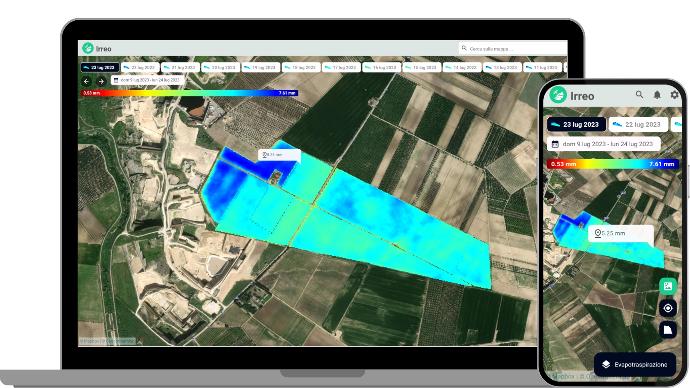
Task: Open the desktop date range picker field
Action: coord(147,81)
